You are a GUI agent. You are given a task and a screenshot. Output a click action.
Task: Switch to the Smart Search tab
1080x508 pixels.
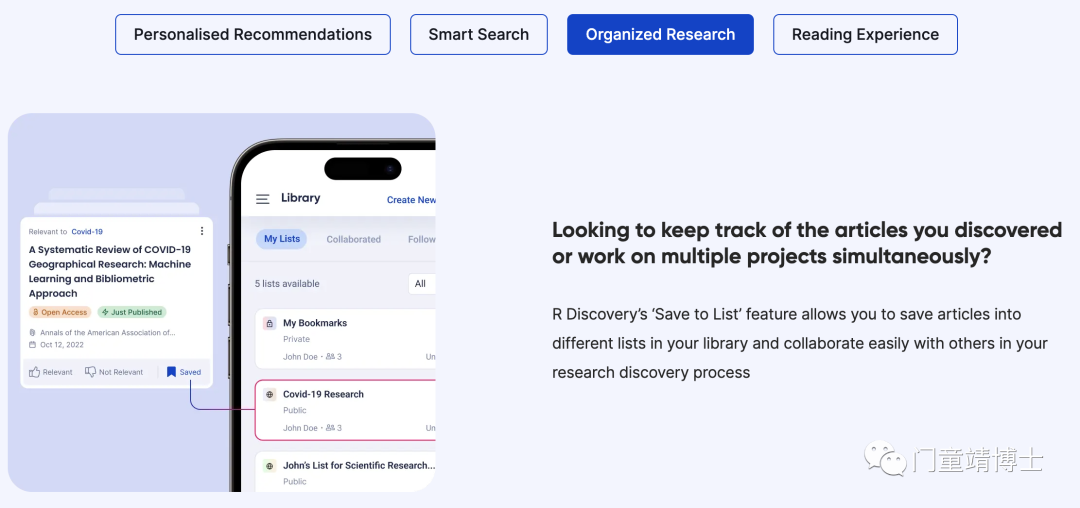pos(479,34)
